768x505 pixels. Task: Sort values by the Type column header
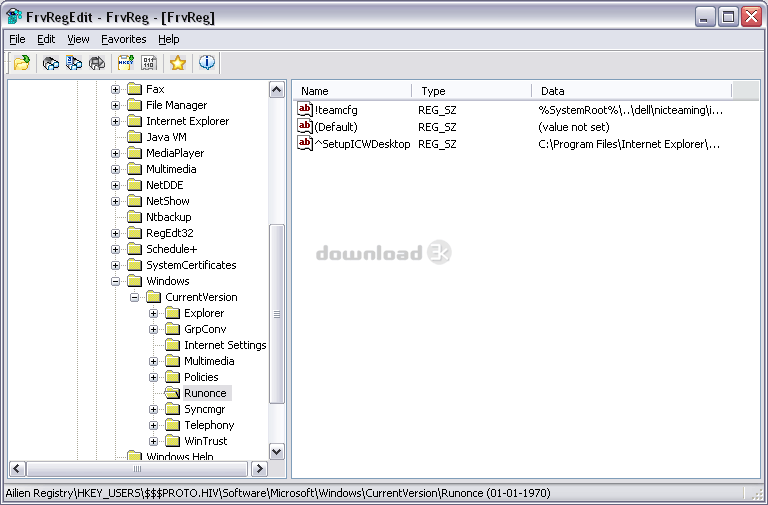(x=472, y=91)
